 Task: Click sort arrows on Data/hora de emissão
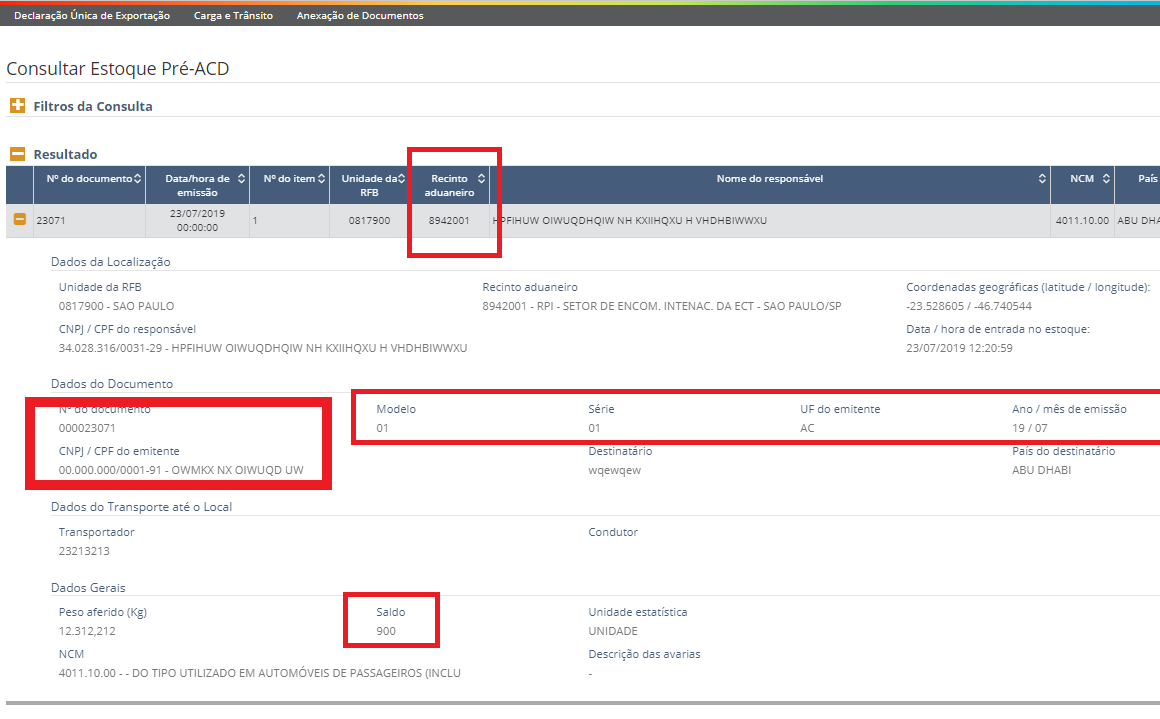pyautogui.click(x=241, y=179)
